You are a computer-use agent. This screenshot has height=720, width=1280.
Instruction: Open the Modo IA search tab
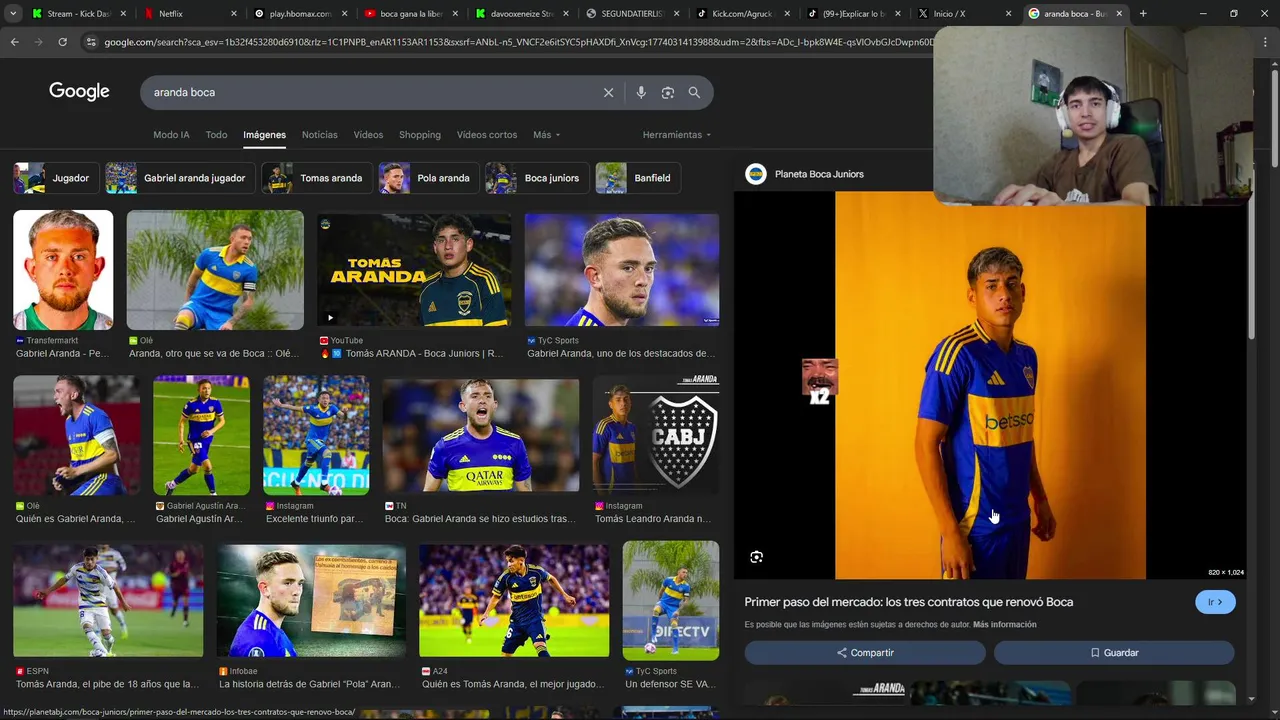point(171,135)
